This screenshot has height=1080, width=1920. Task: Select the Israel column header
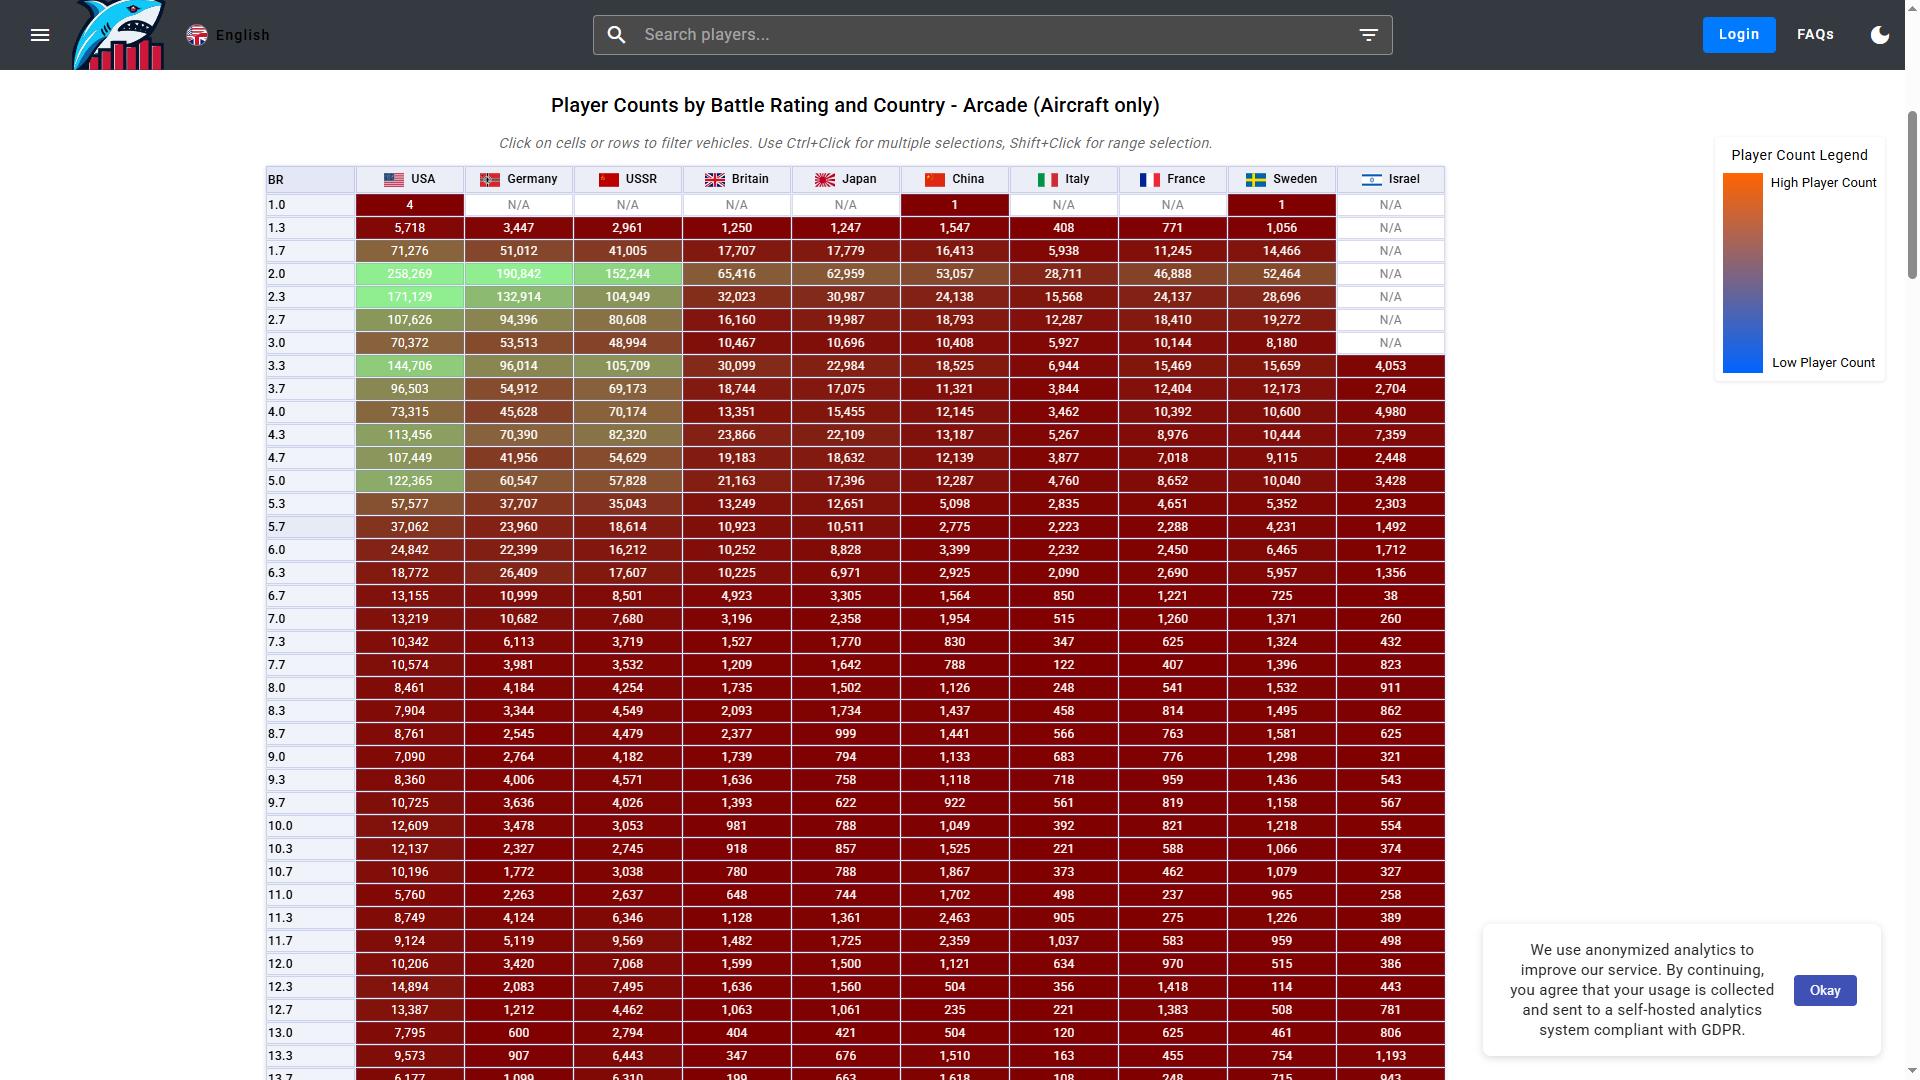coord(1390,179)
